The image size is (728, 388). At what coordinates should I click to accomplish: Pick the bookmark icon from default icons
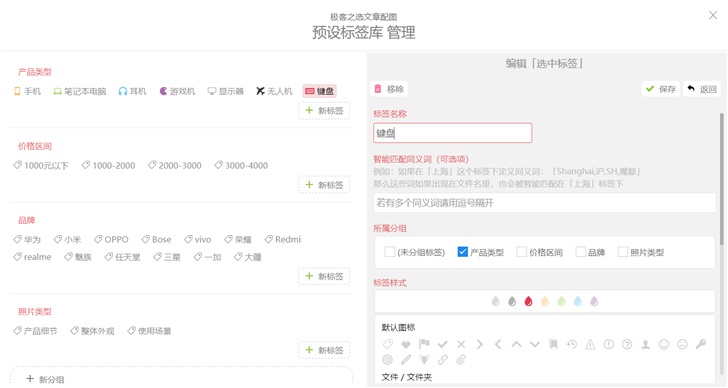click(x=553, y=344)
